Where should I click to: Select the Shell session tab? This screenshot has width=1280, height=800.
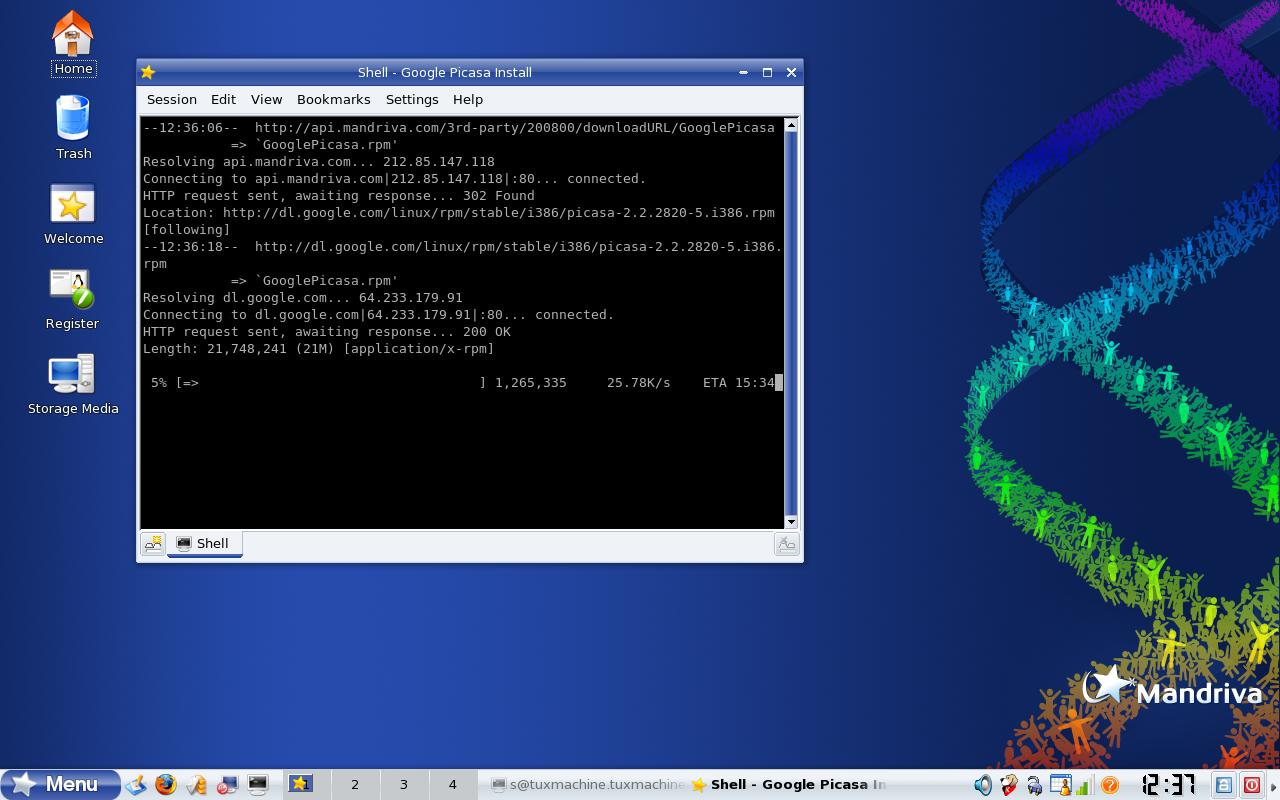tap(204, 543)
